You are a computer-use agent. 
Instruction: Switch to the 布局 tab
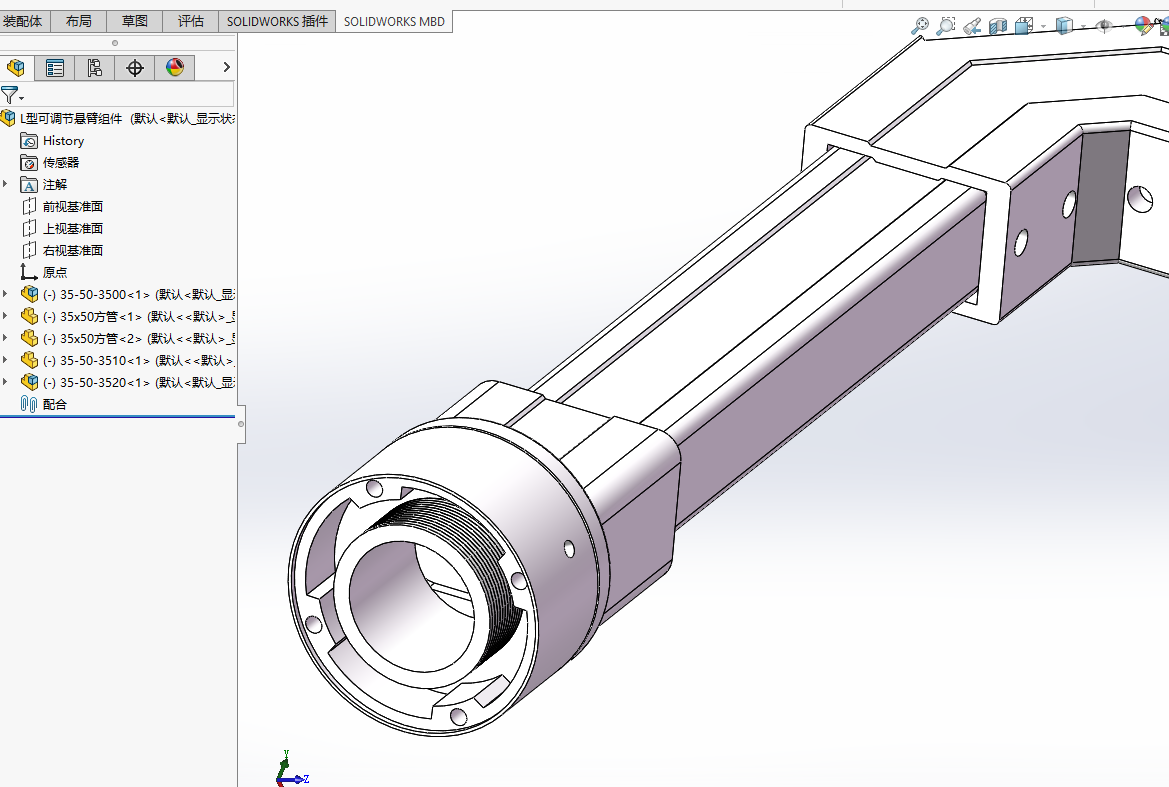[78, 21]
